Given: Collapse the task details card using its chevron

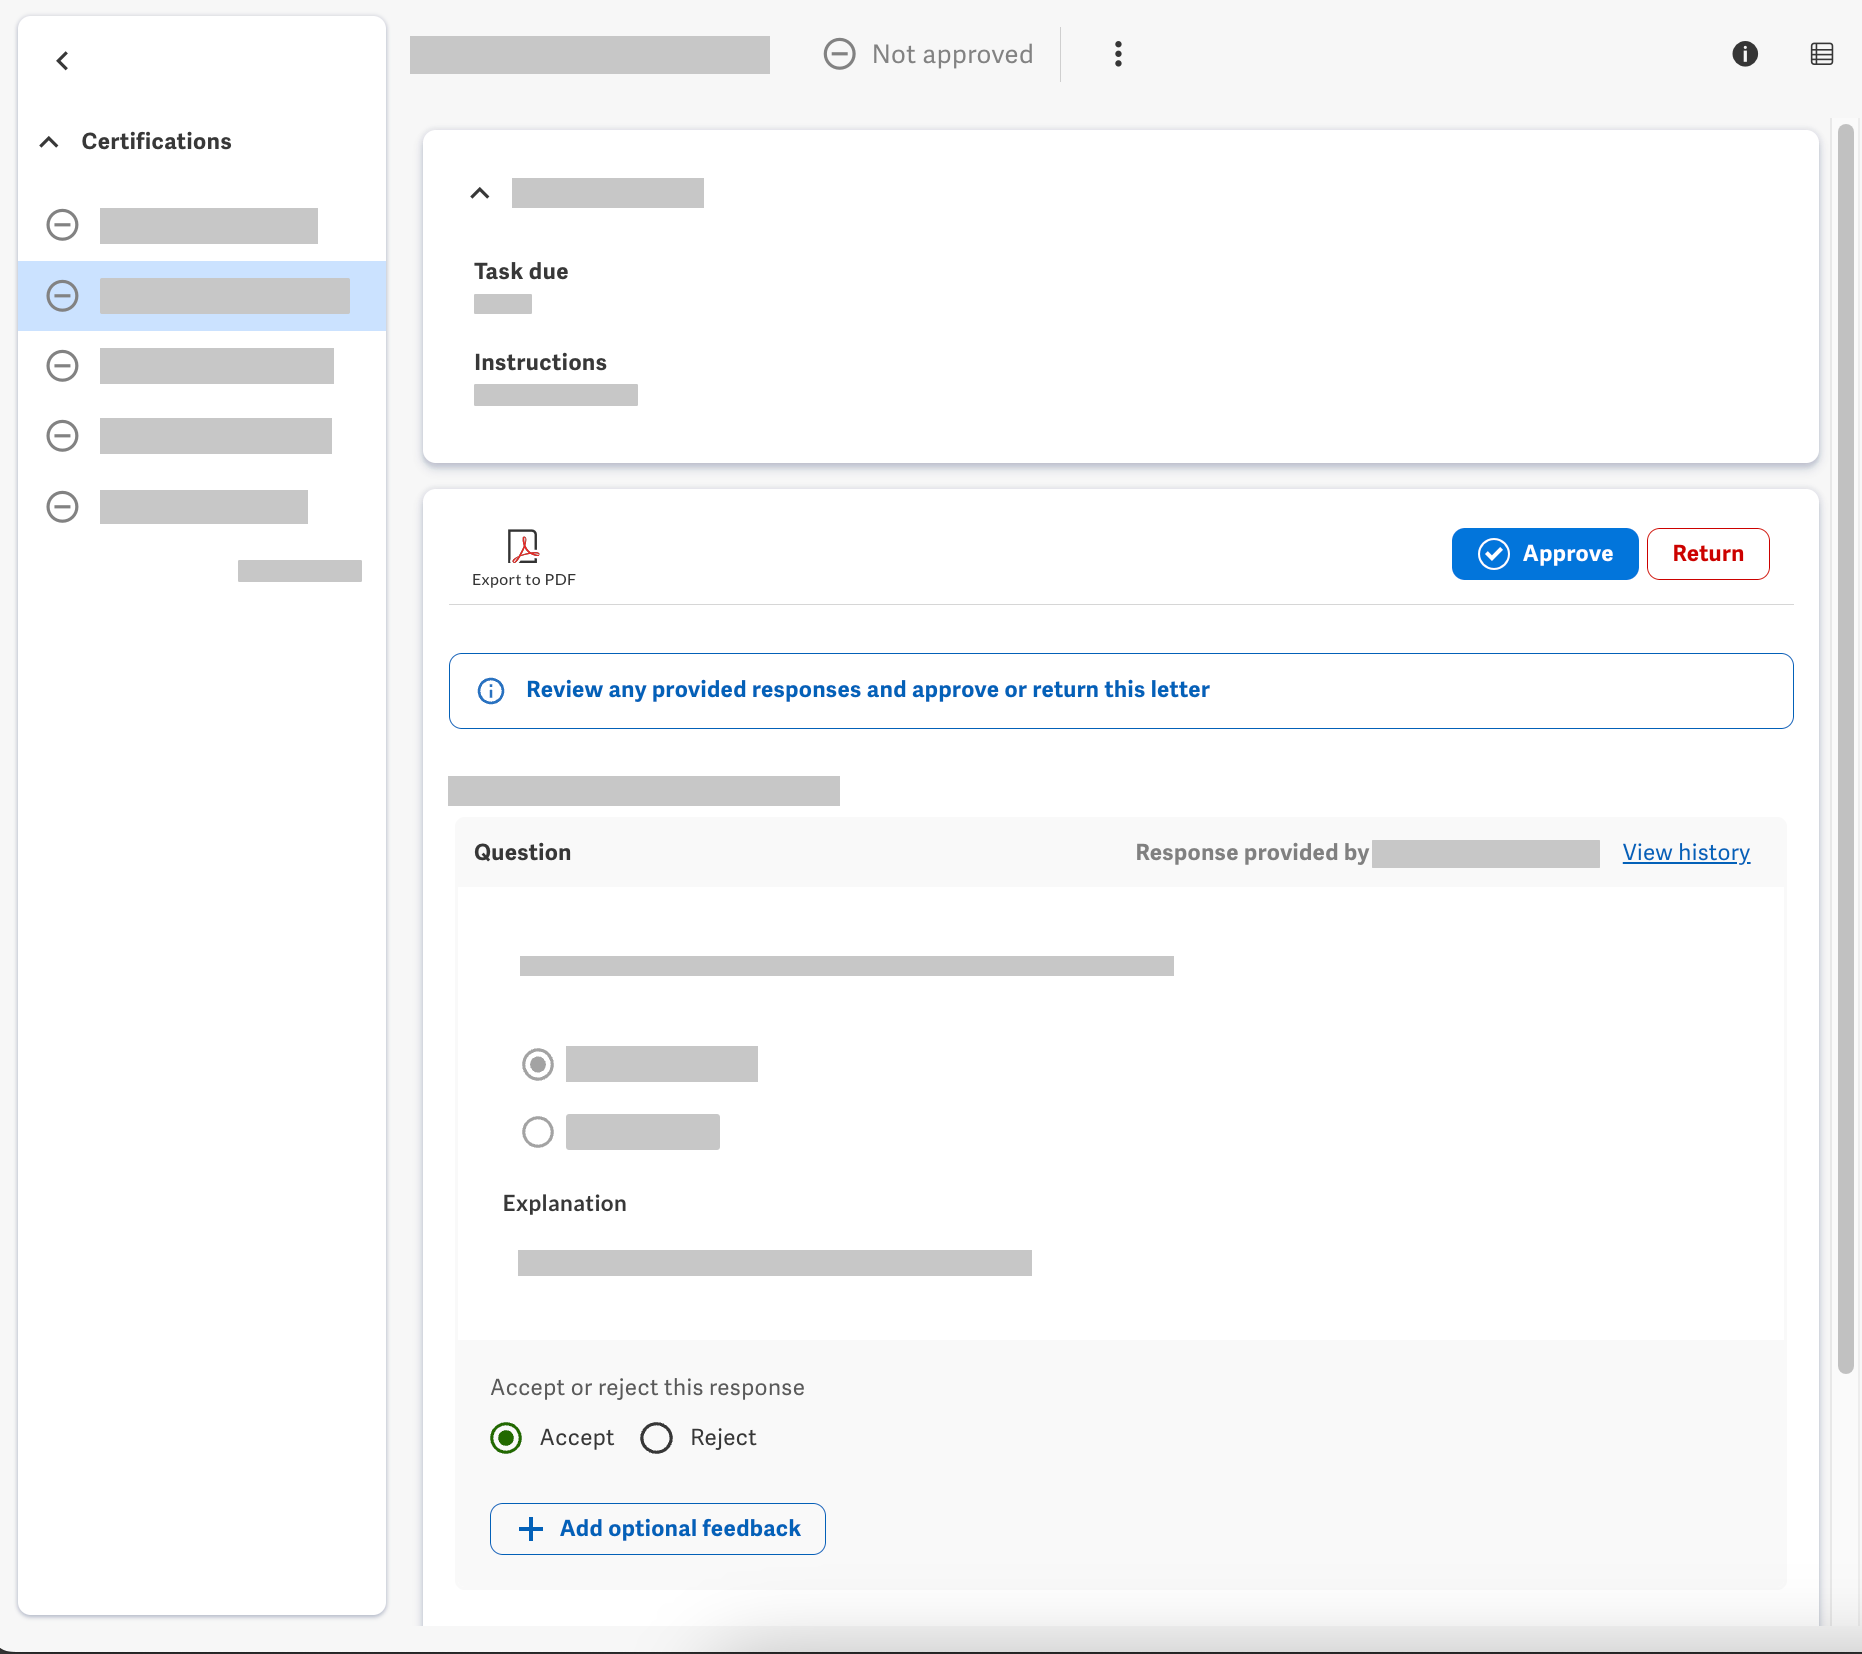Looking at the screenshot, I should (x=480, y=192).
